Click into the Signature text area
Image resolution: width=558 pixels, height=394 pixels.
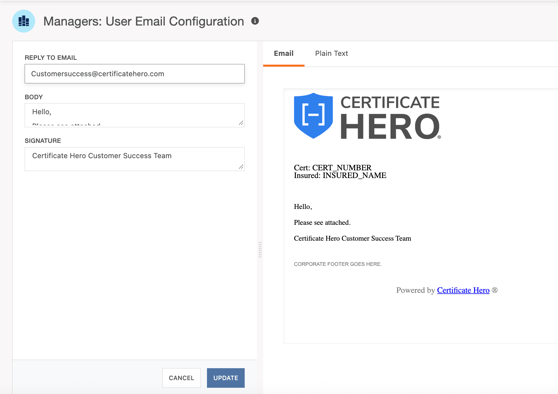point(135,159)
